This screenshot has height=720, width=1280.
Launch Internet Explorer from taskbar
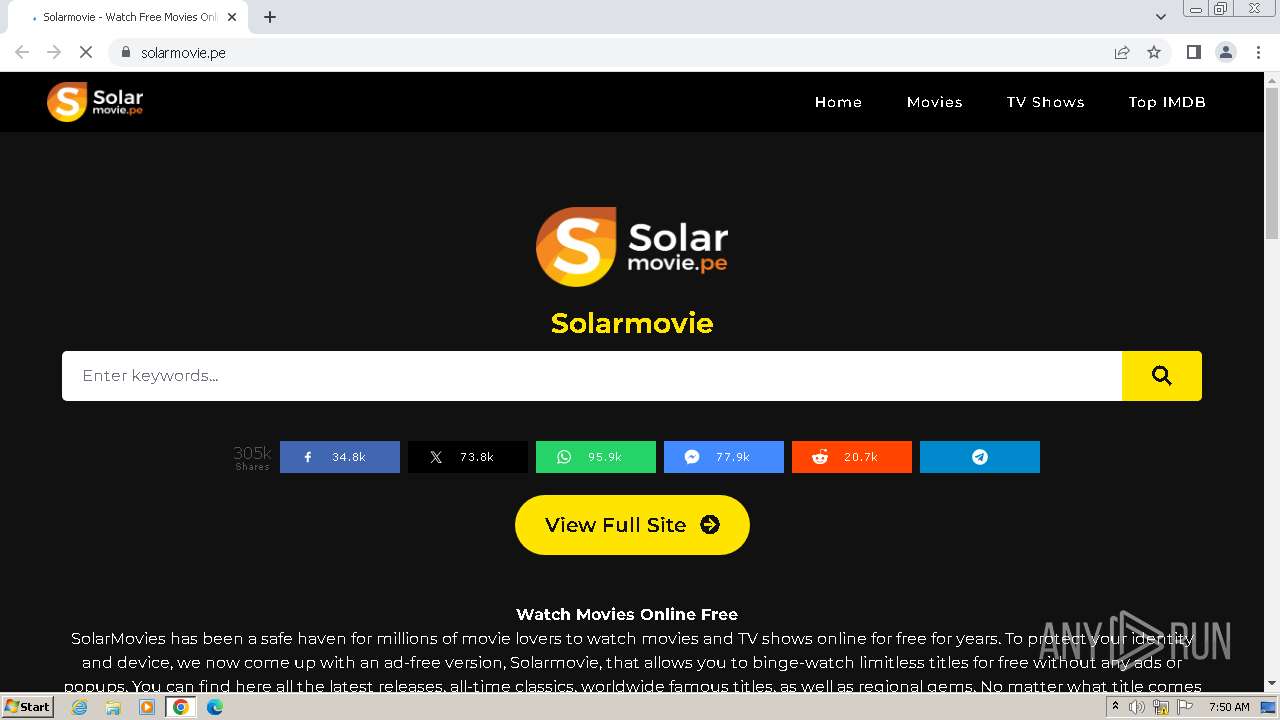click(x=79, y=707)
